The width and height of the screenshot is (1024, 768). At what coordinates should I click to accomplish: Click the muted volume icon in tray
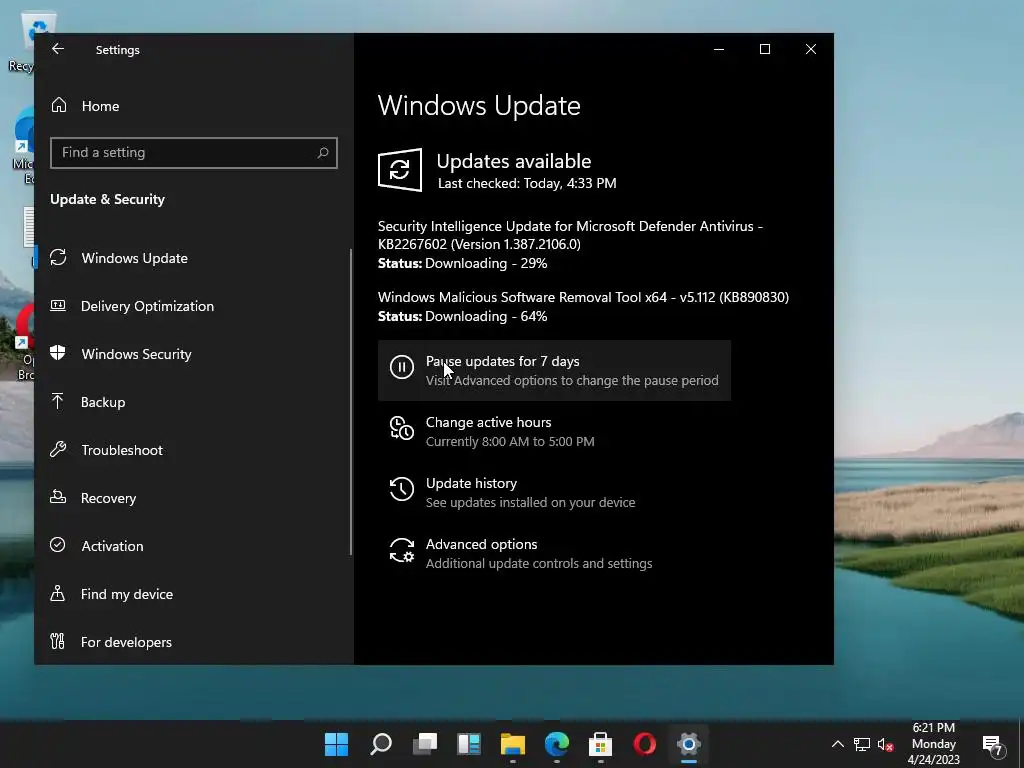click(886, 744)
